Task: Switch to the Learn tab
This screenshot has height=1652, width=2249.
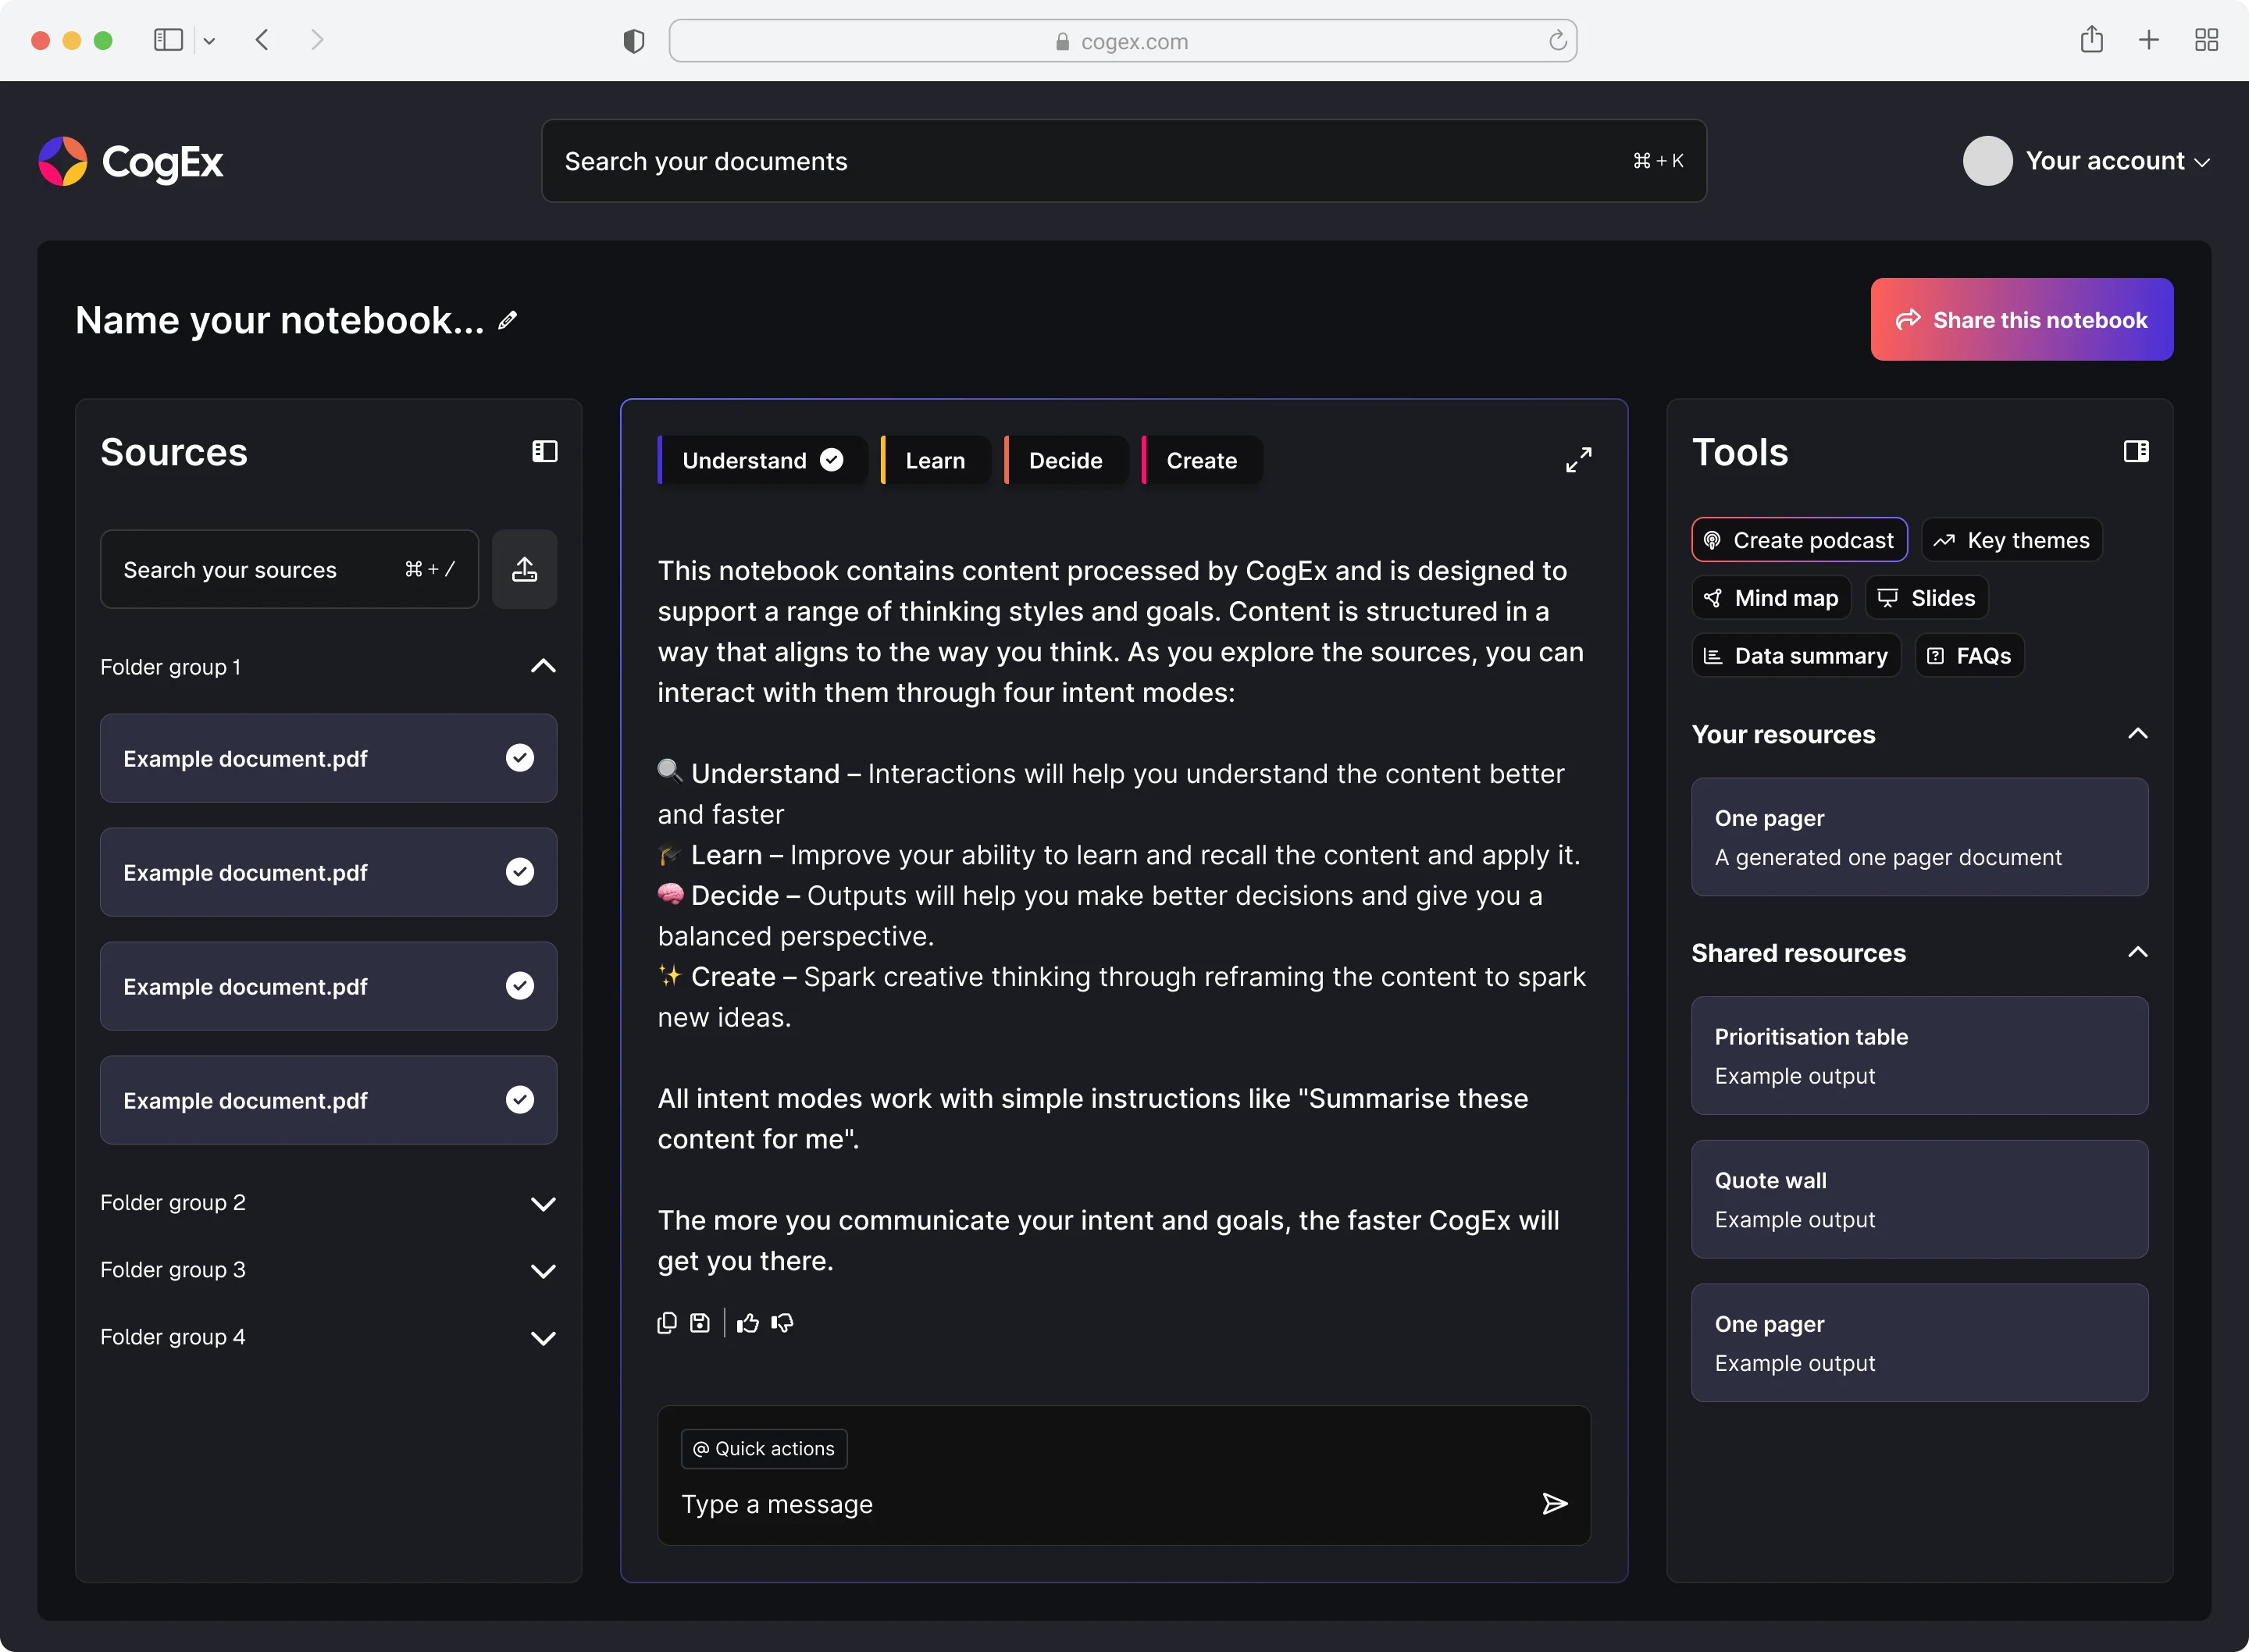Action: pos(935,461)
